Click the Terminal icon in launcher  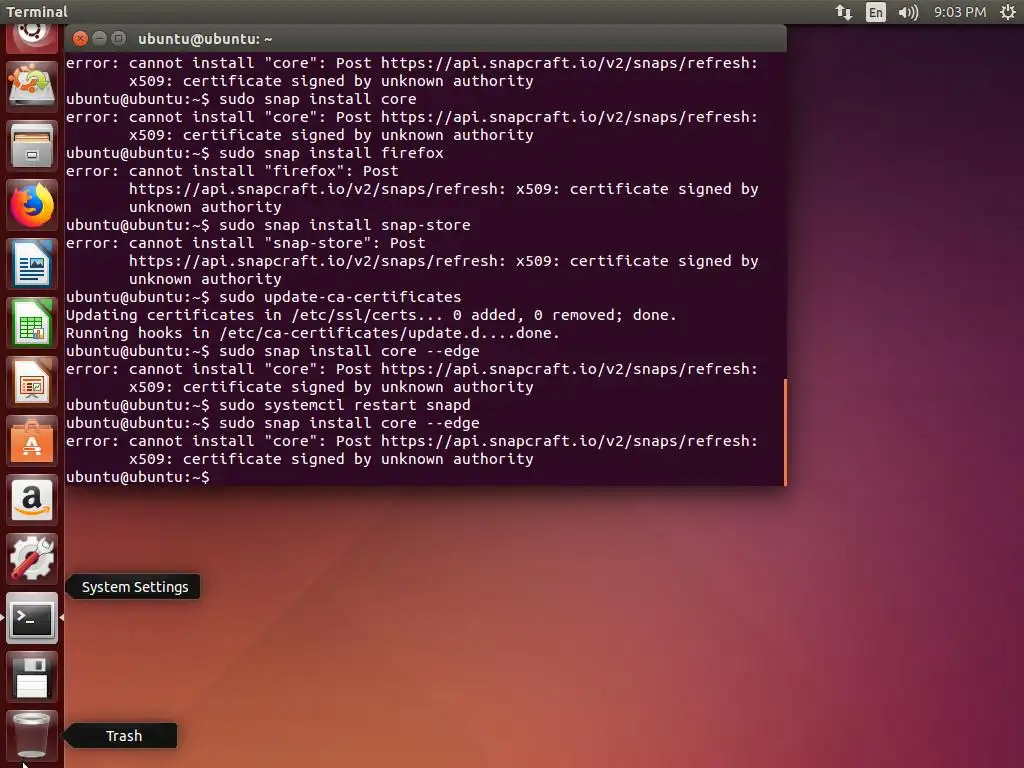[x=31, y=618]
